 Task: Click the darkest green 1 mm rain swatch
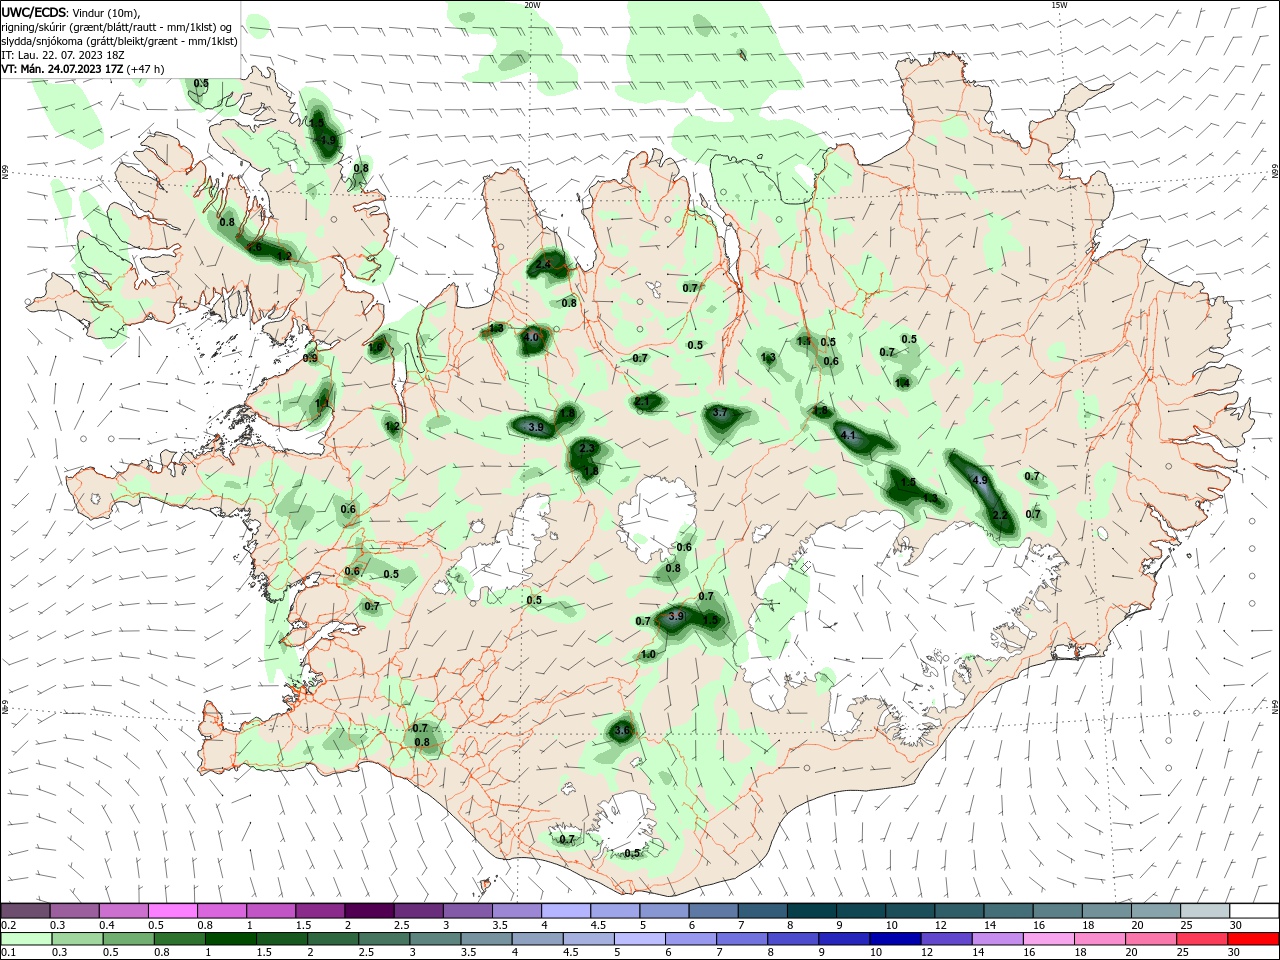coord(230,939)
